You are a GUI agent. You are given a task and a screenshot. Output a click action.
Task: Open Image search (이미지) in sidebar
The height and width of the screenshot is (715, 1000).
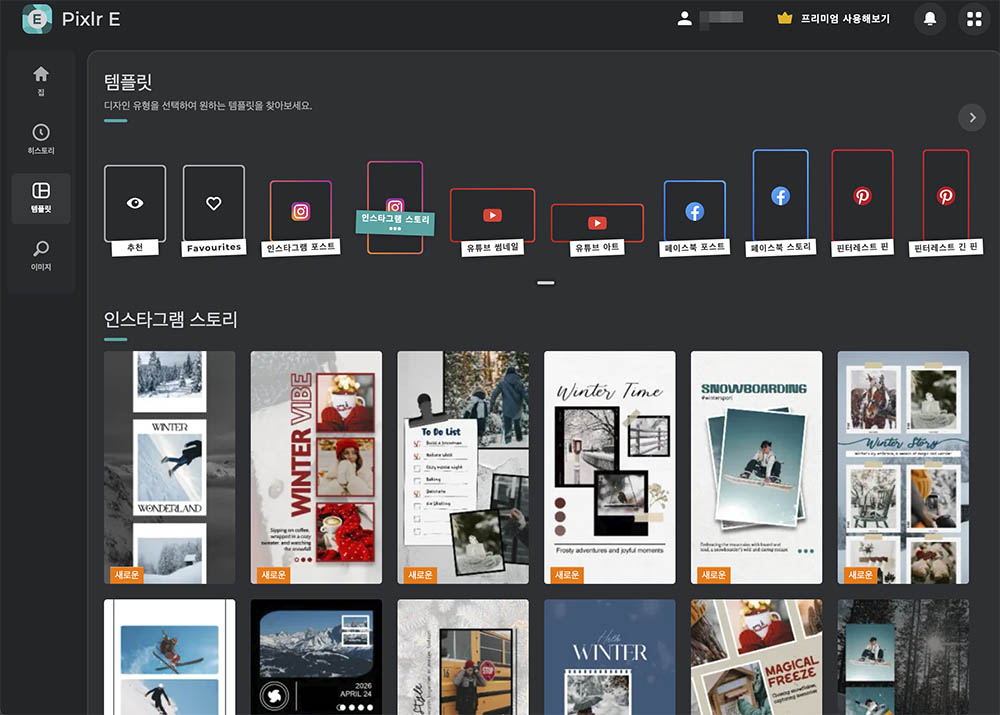point(41,255)
